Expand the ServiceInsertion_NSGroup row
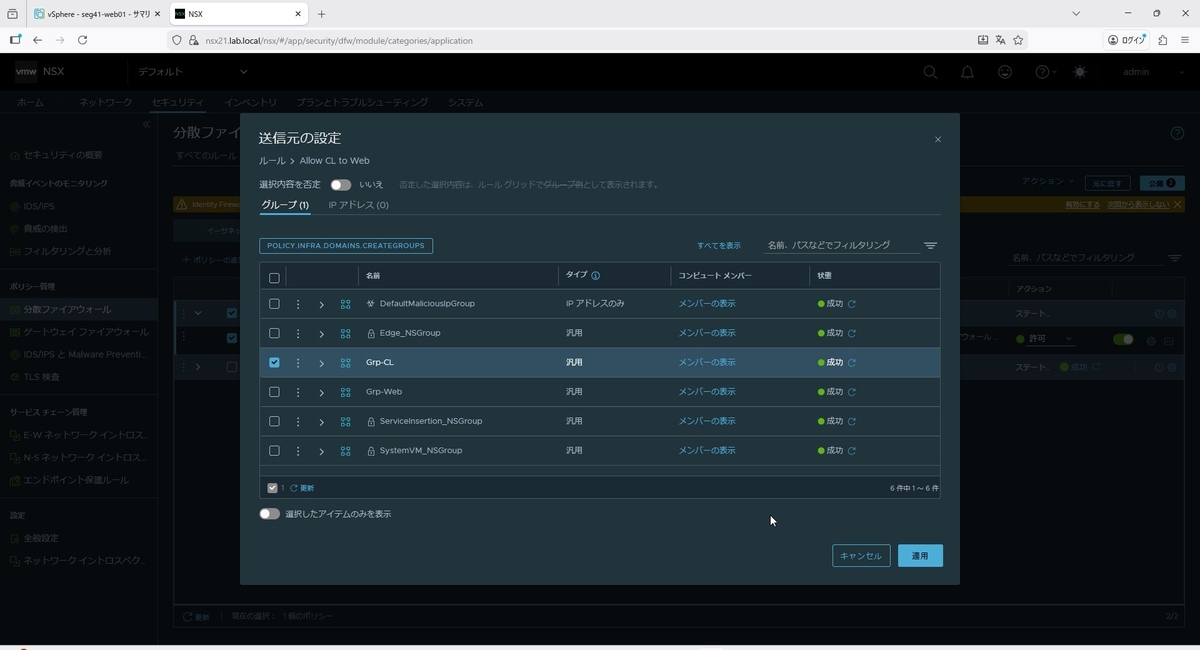The width and height of the screenshot is (1200, 650). click(x=322, y=421)
